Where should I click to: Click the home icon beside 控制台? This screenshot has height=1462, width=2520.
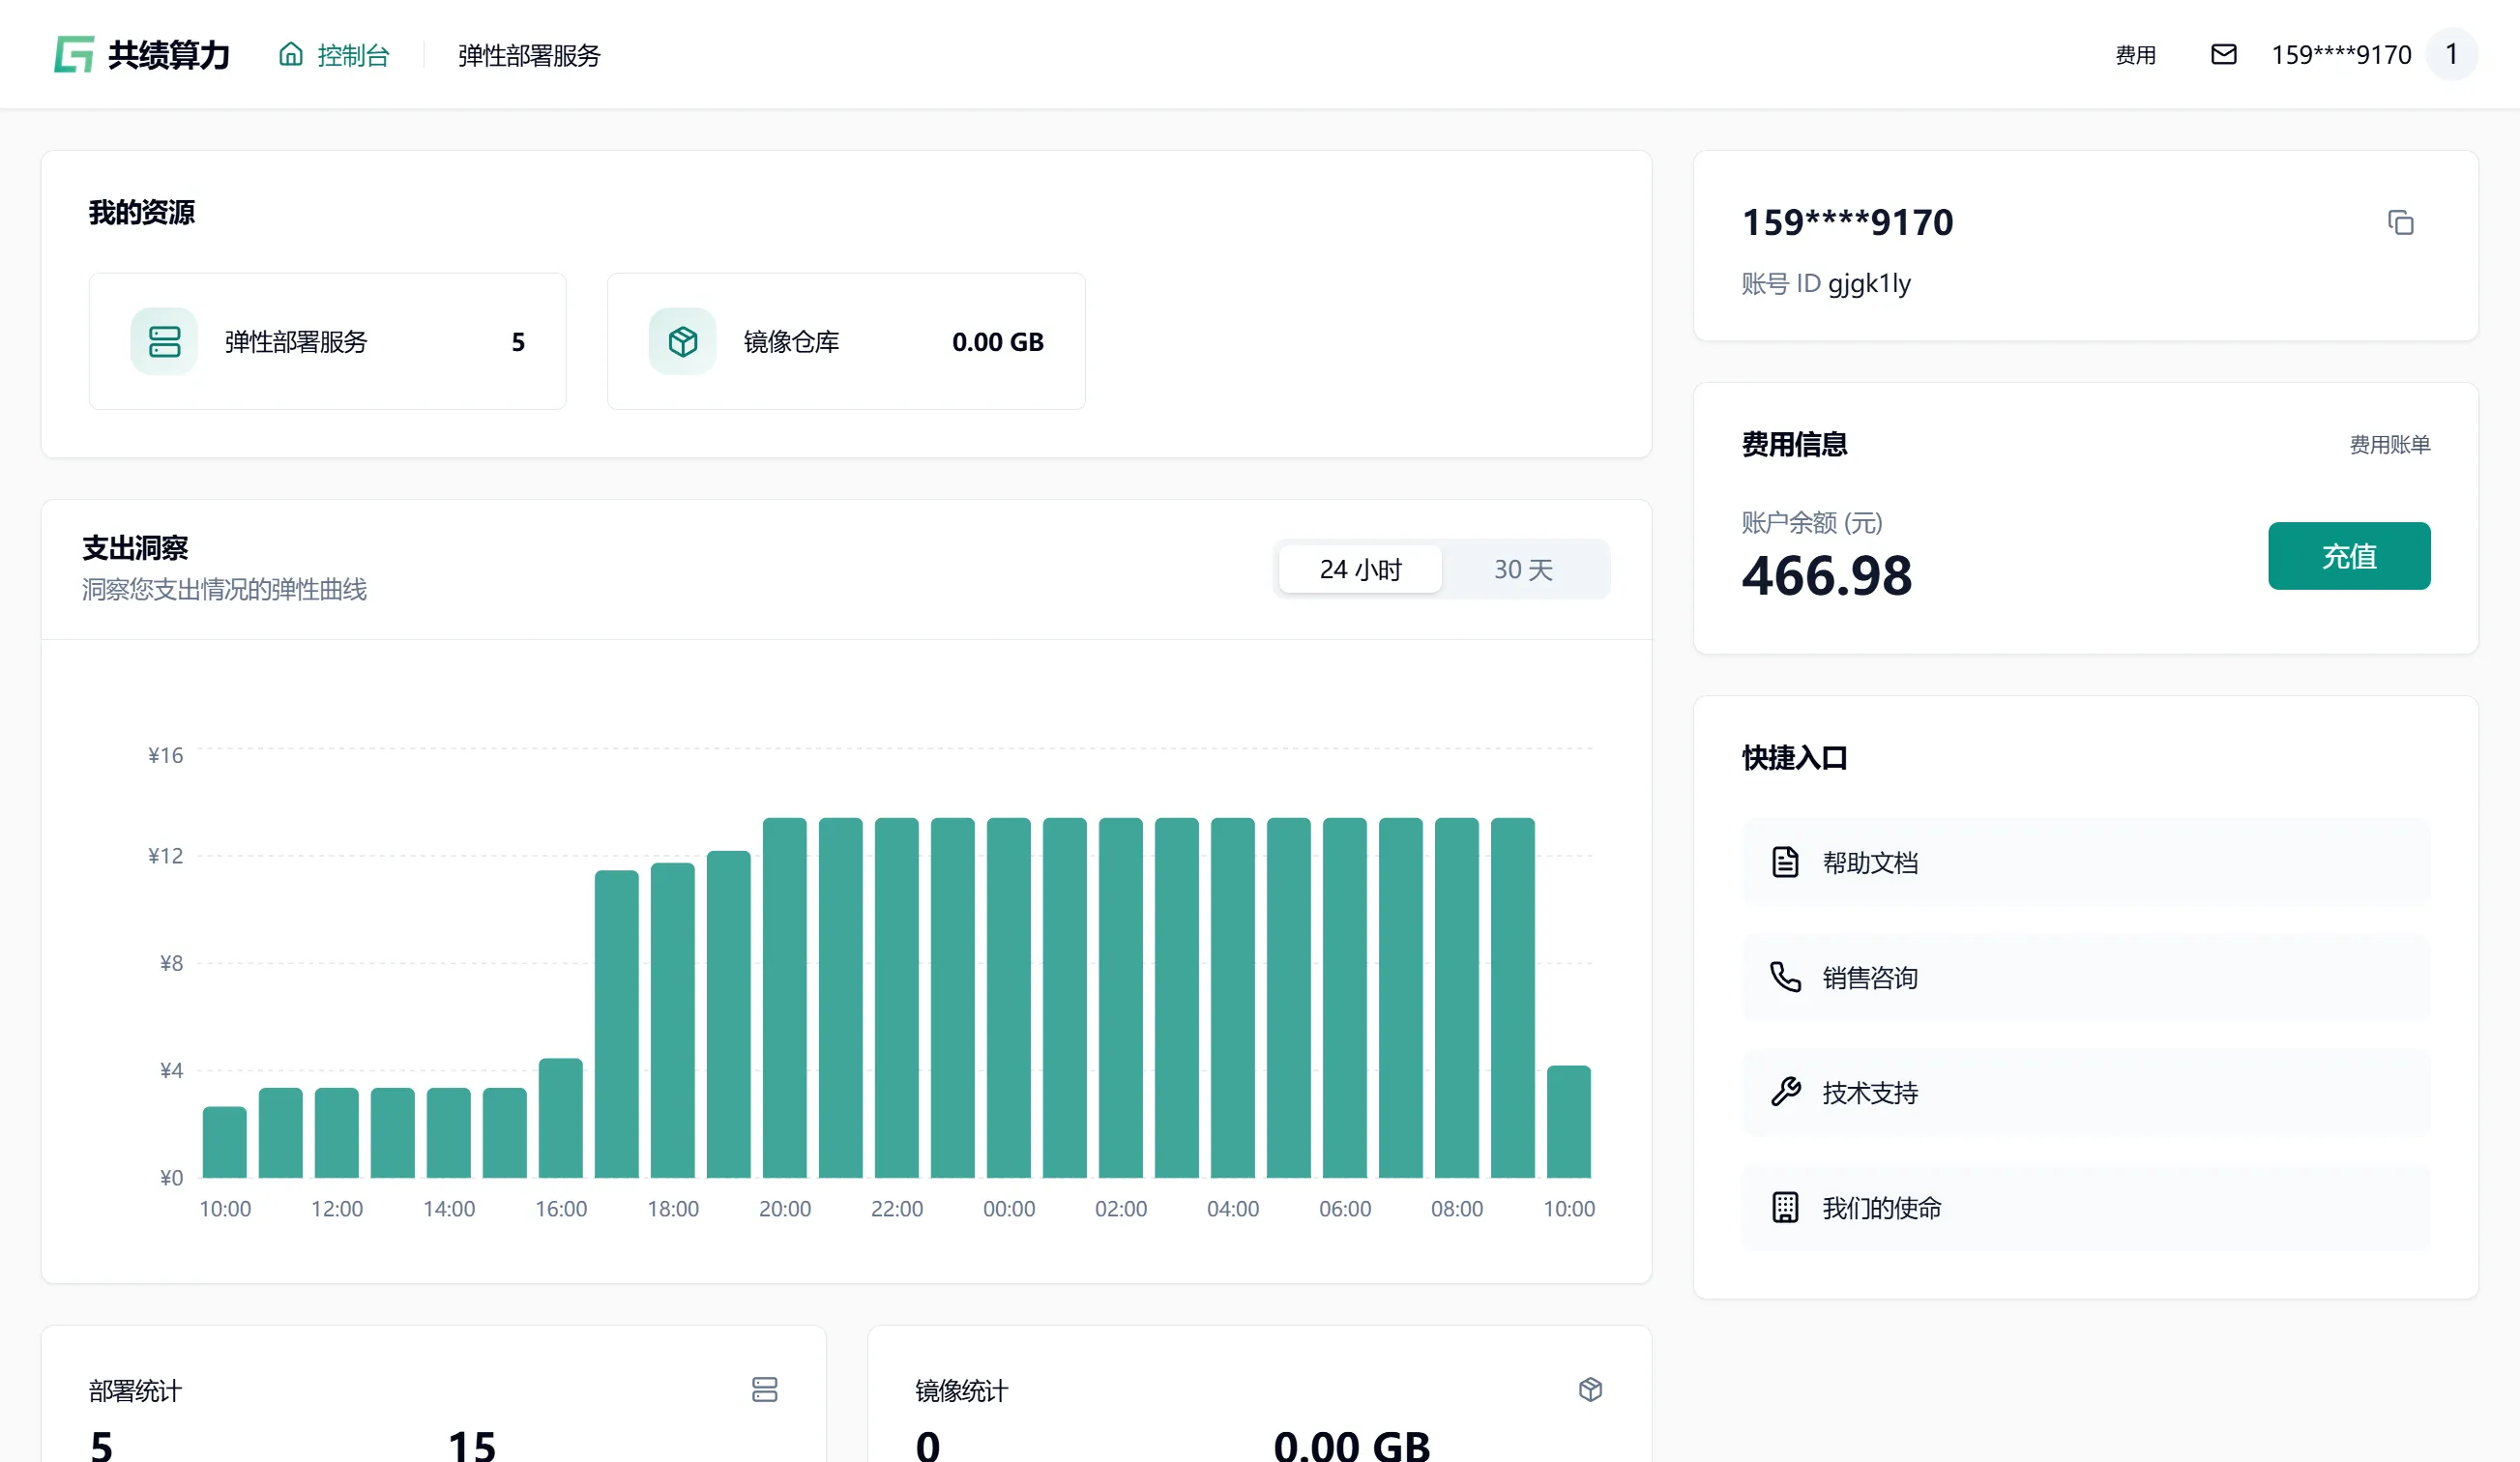coord(290,54)
